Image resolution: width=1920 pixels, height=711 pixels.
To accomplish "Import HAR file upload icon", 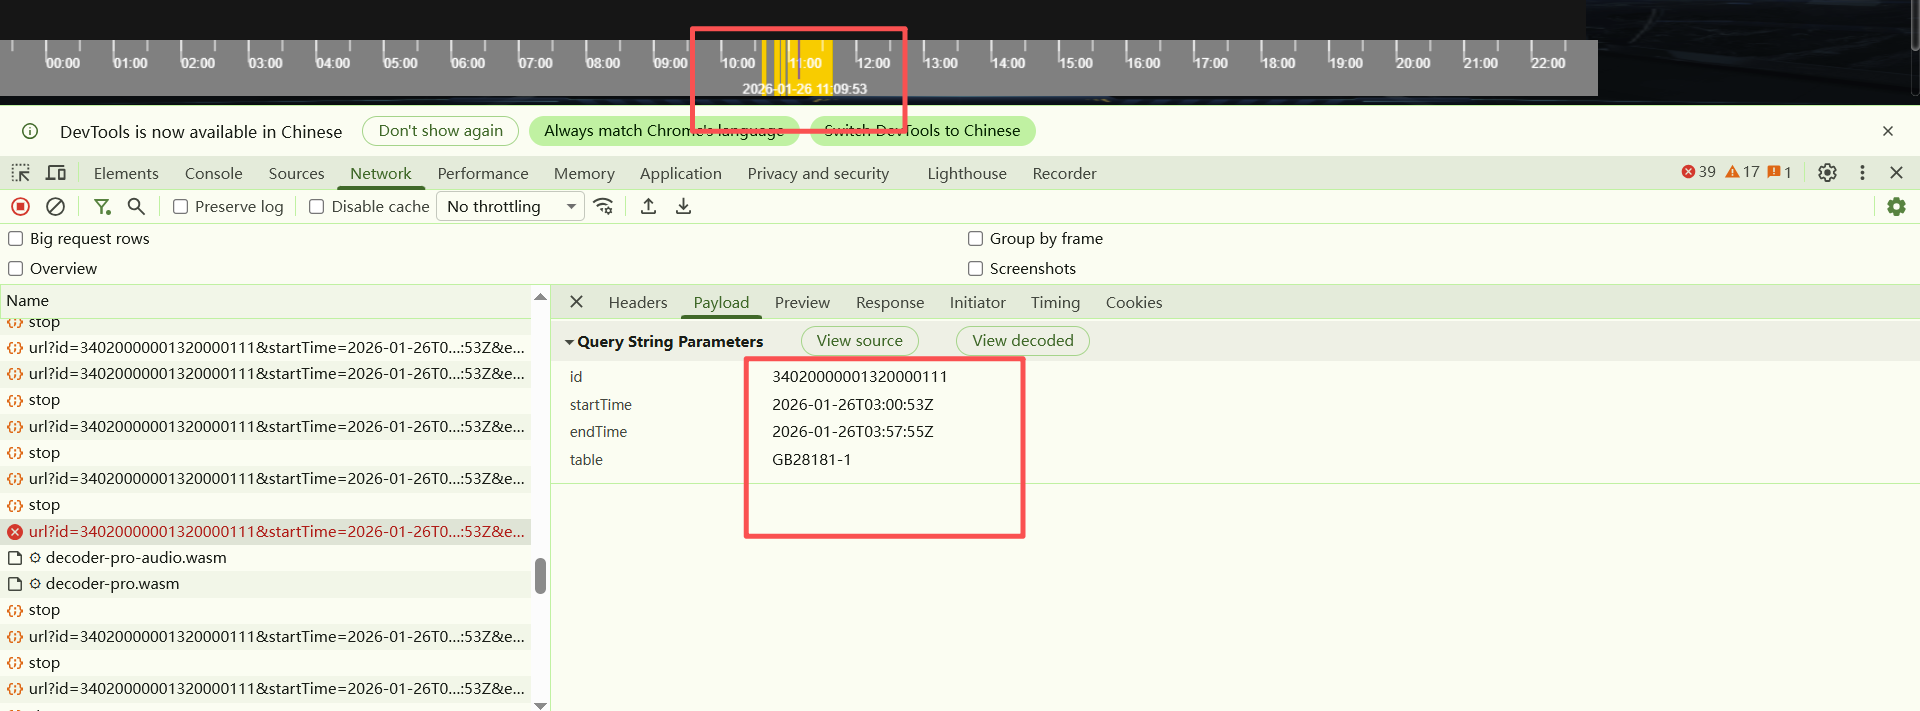I will pos(649,206).
